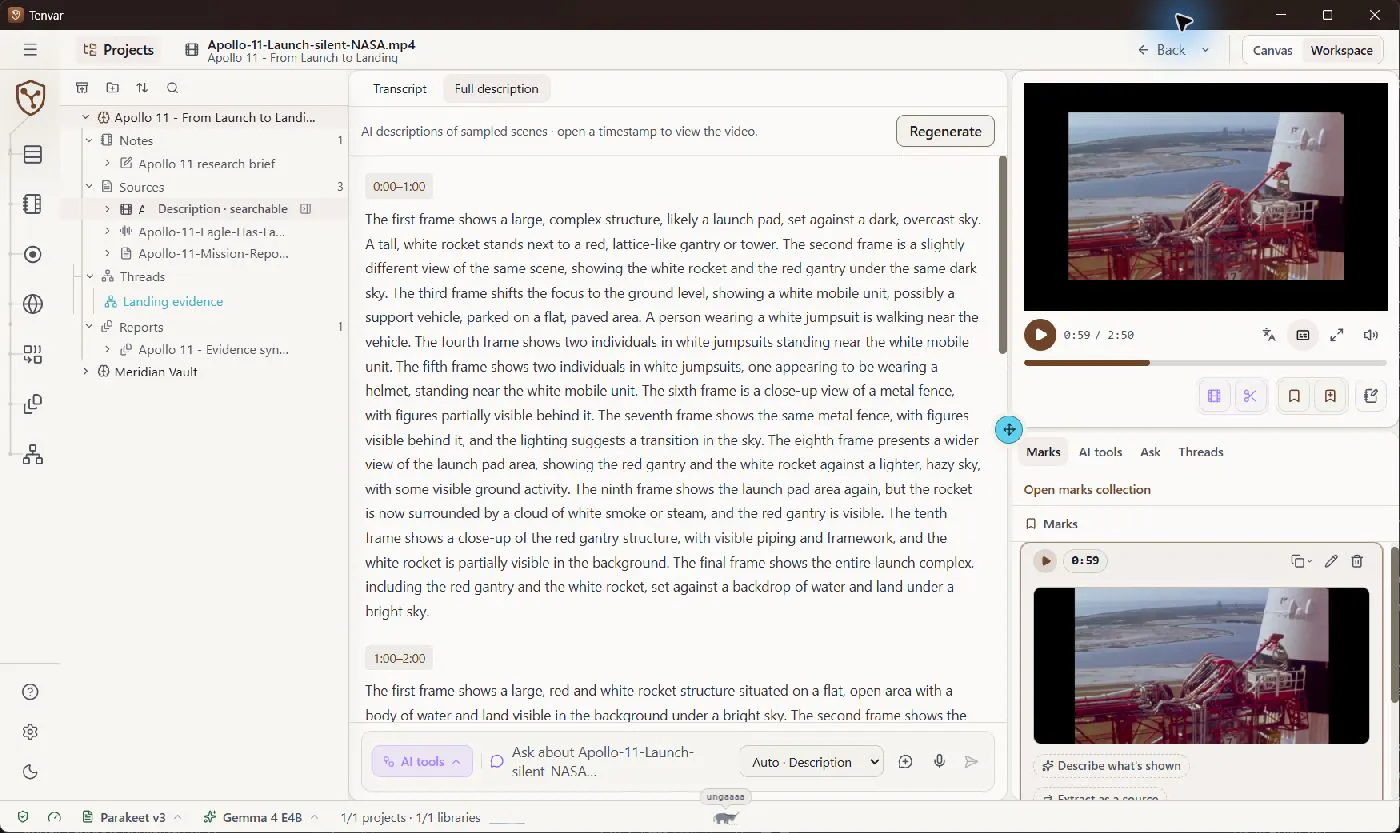The height and width of the screenshot is (833, 1400).
Task: Click the film frame capture icon
Action: pos(1214,396)
